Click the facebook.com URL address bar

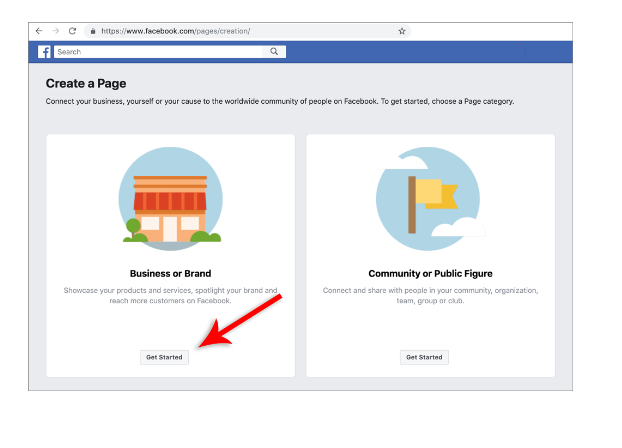(x=248, y=31)
